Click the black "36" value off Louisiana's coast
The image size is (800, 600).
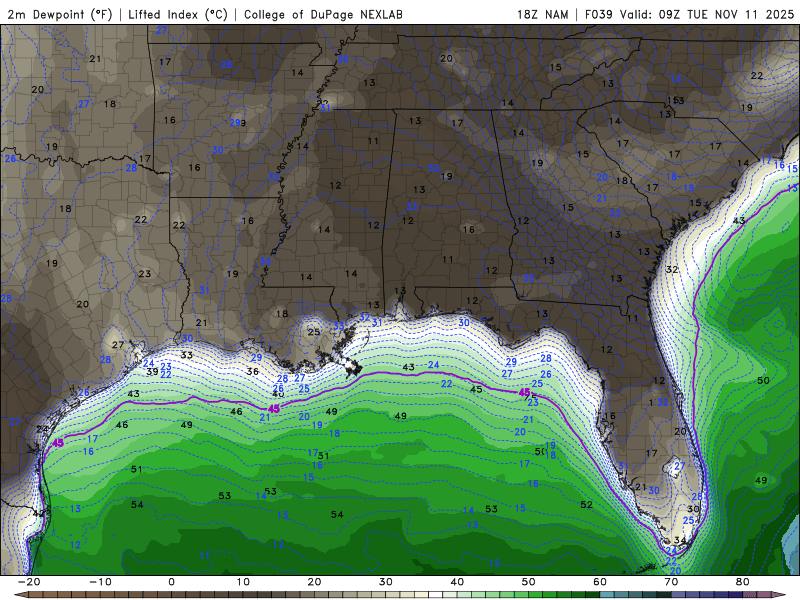253,371
